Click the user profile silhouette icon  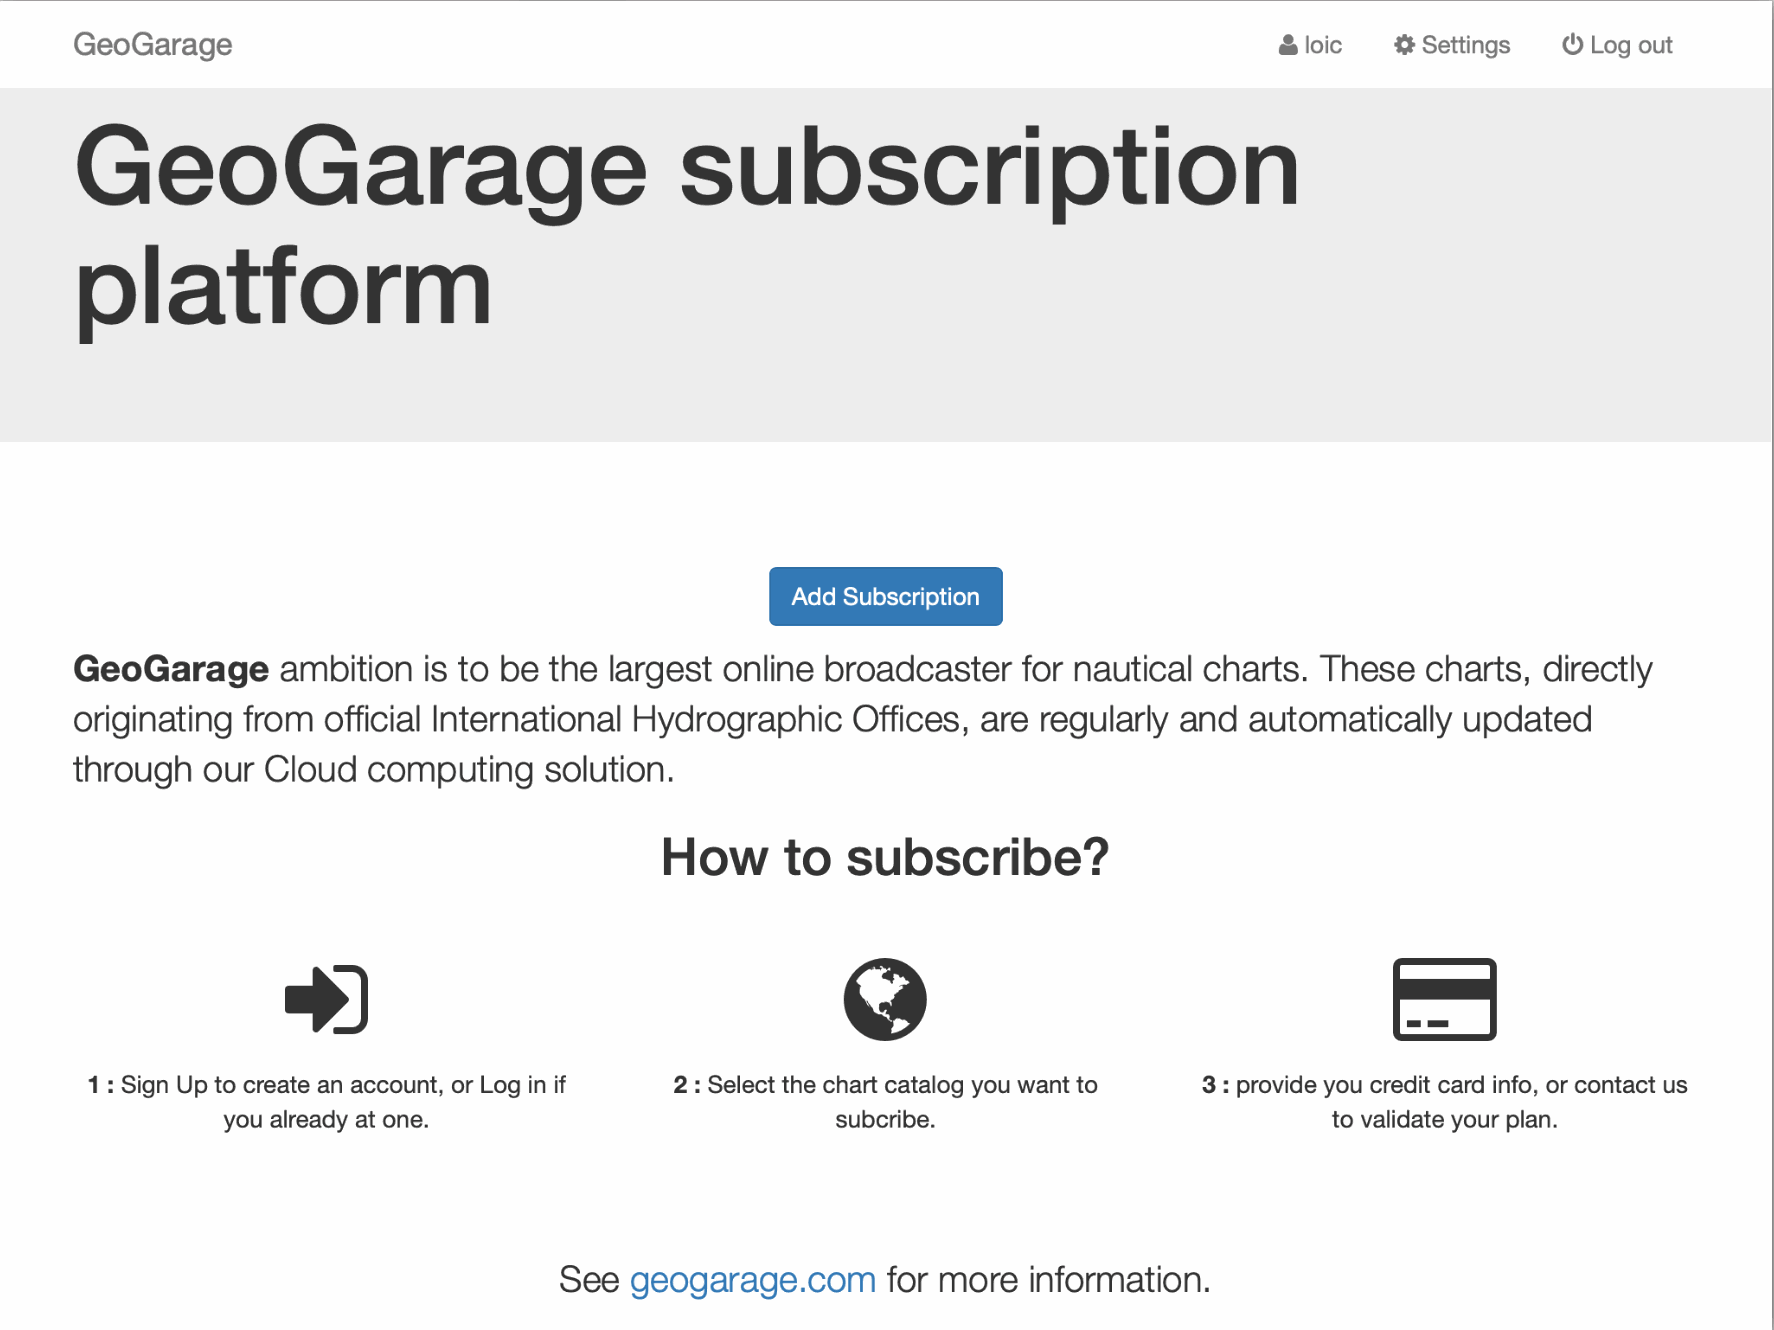click(x=1287, y=45)
